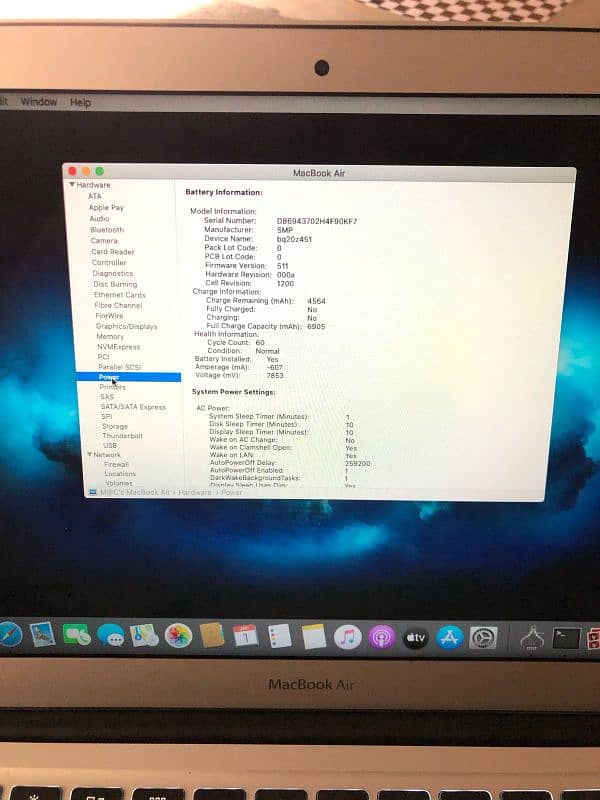Select Bluetooth in the sidebar
600x800 pixels.
tap(107, 230)
